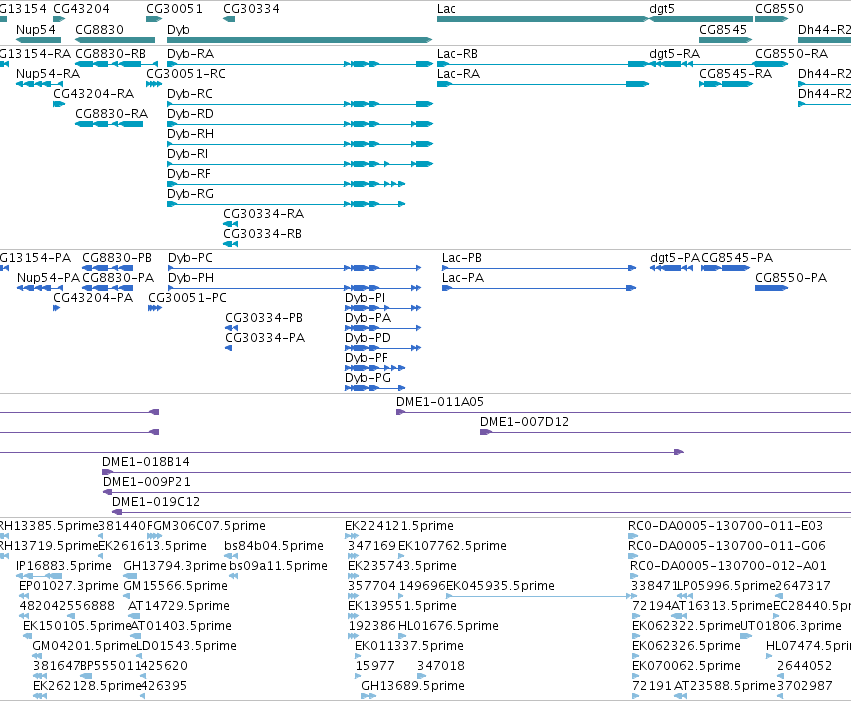Screen dimensions: 851x701
Task: Select transcript Dyb-RC
Action: point(190,94)
